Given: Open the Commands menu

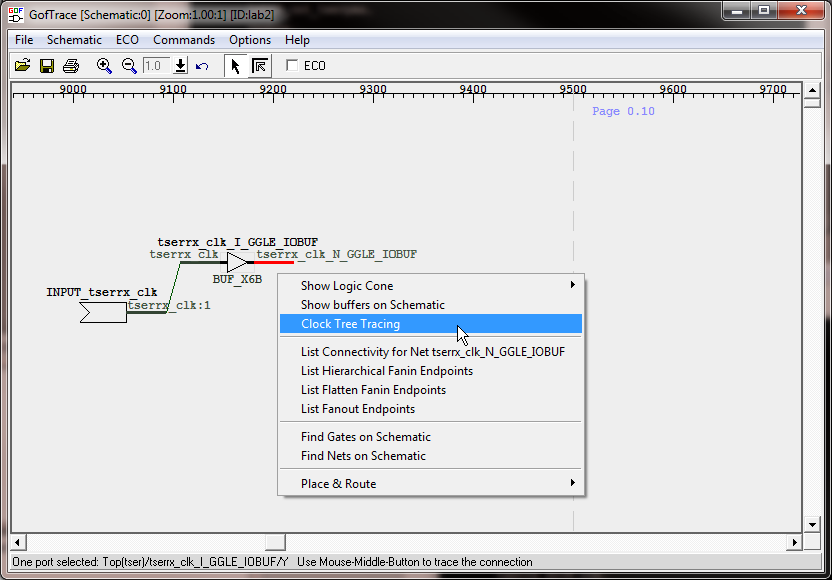Looking at the screenshot, I should click(184, 40).
